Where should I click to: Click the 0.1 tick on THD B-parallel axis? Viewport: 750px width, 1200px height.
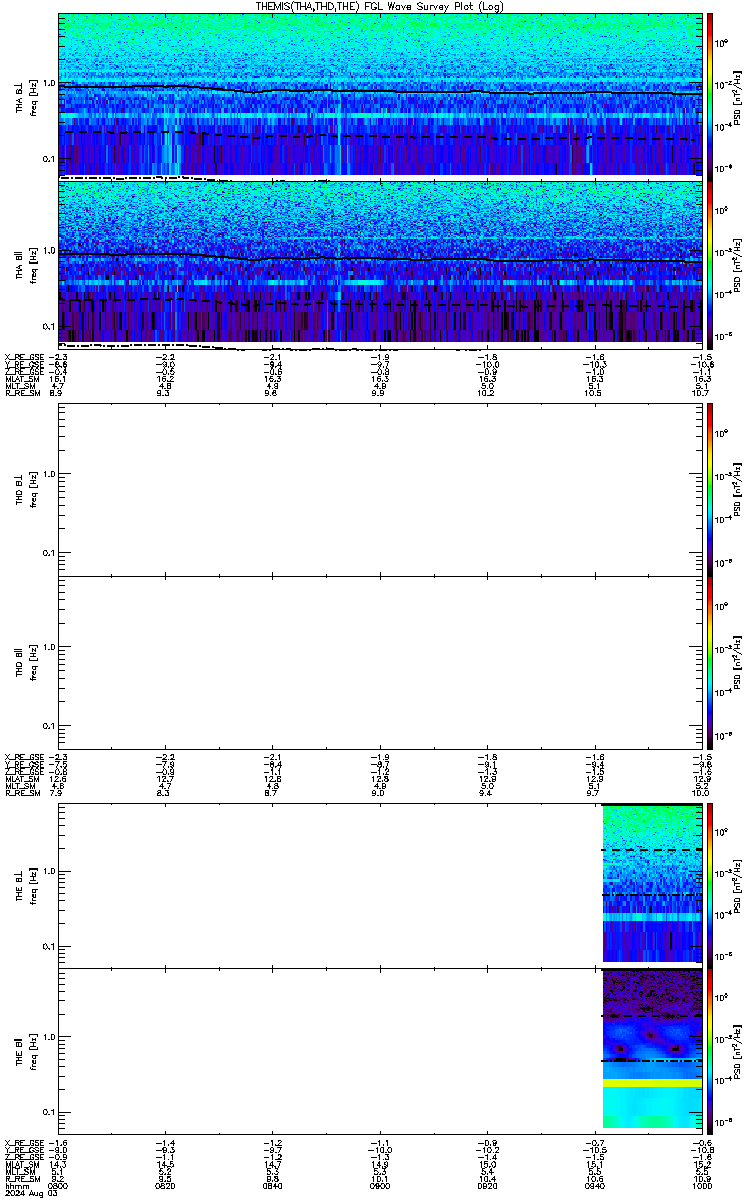tap(48, 725)
